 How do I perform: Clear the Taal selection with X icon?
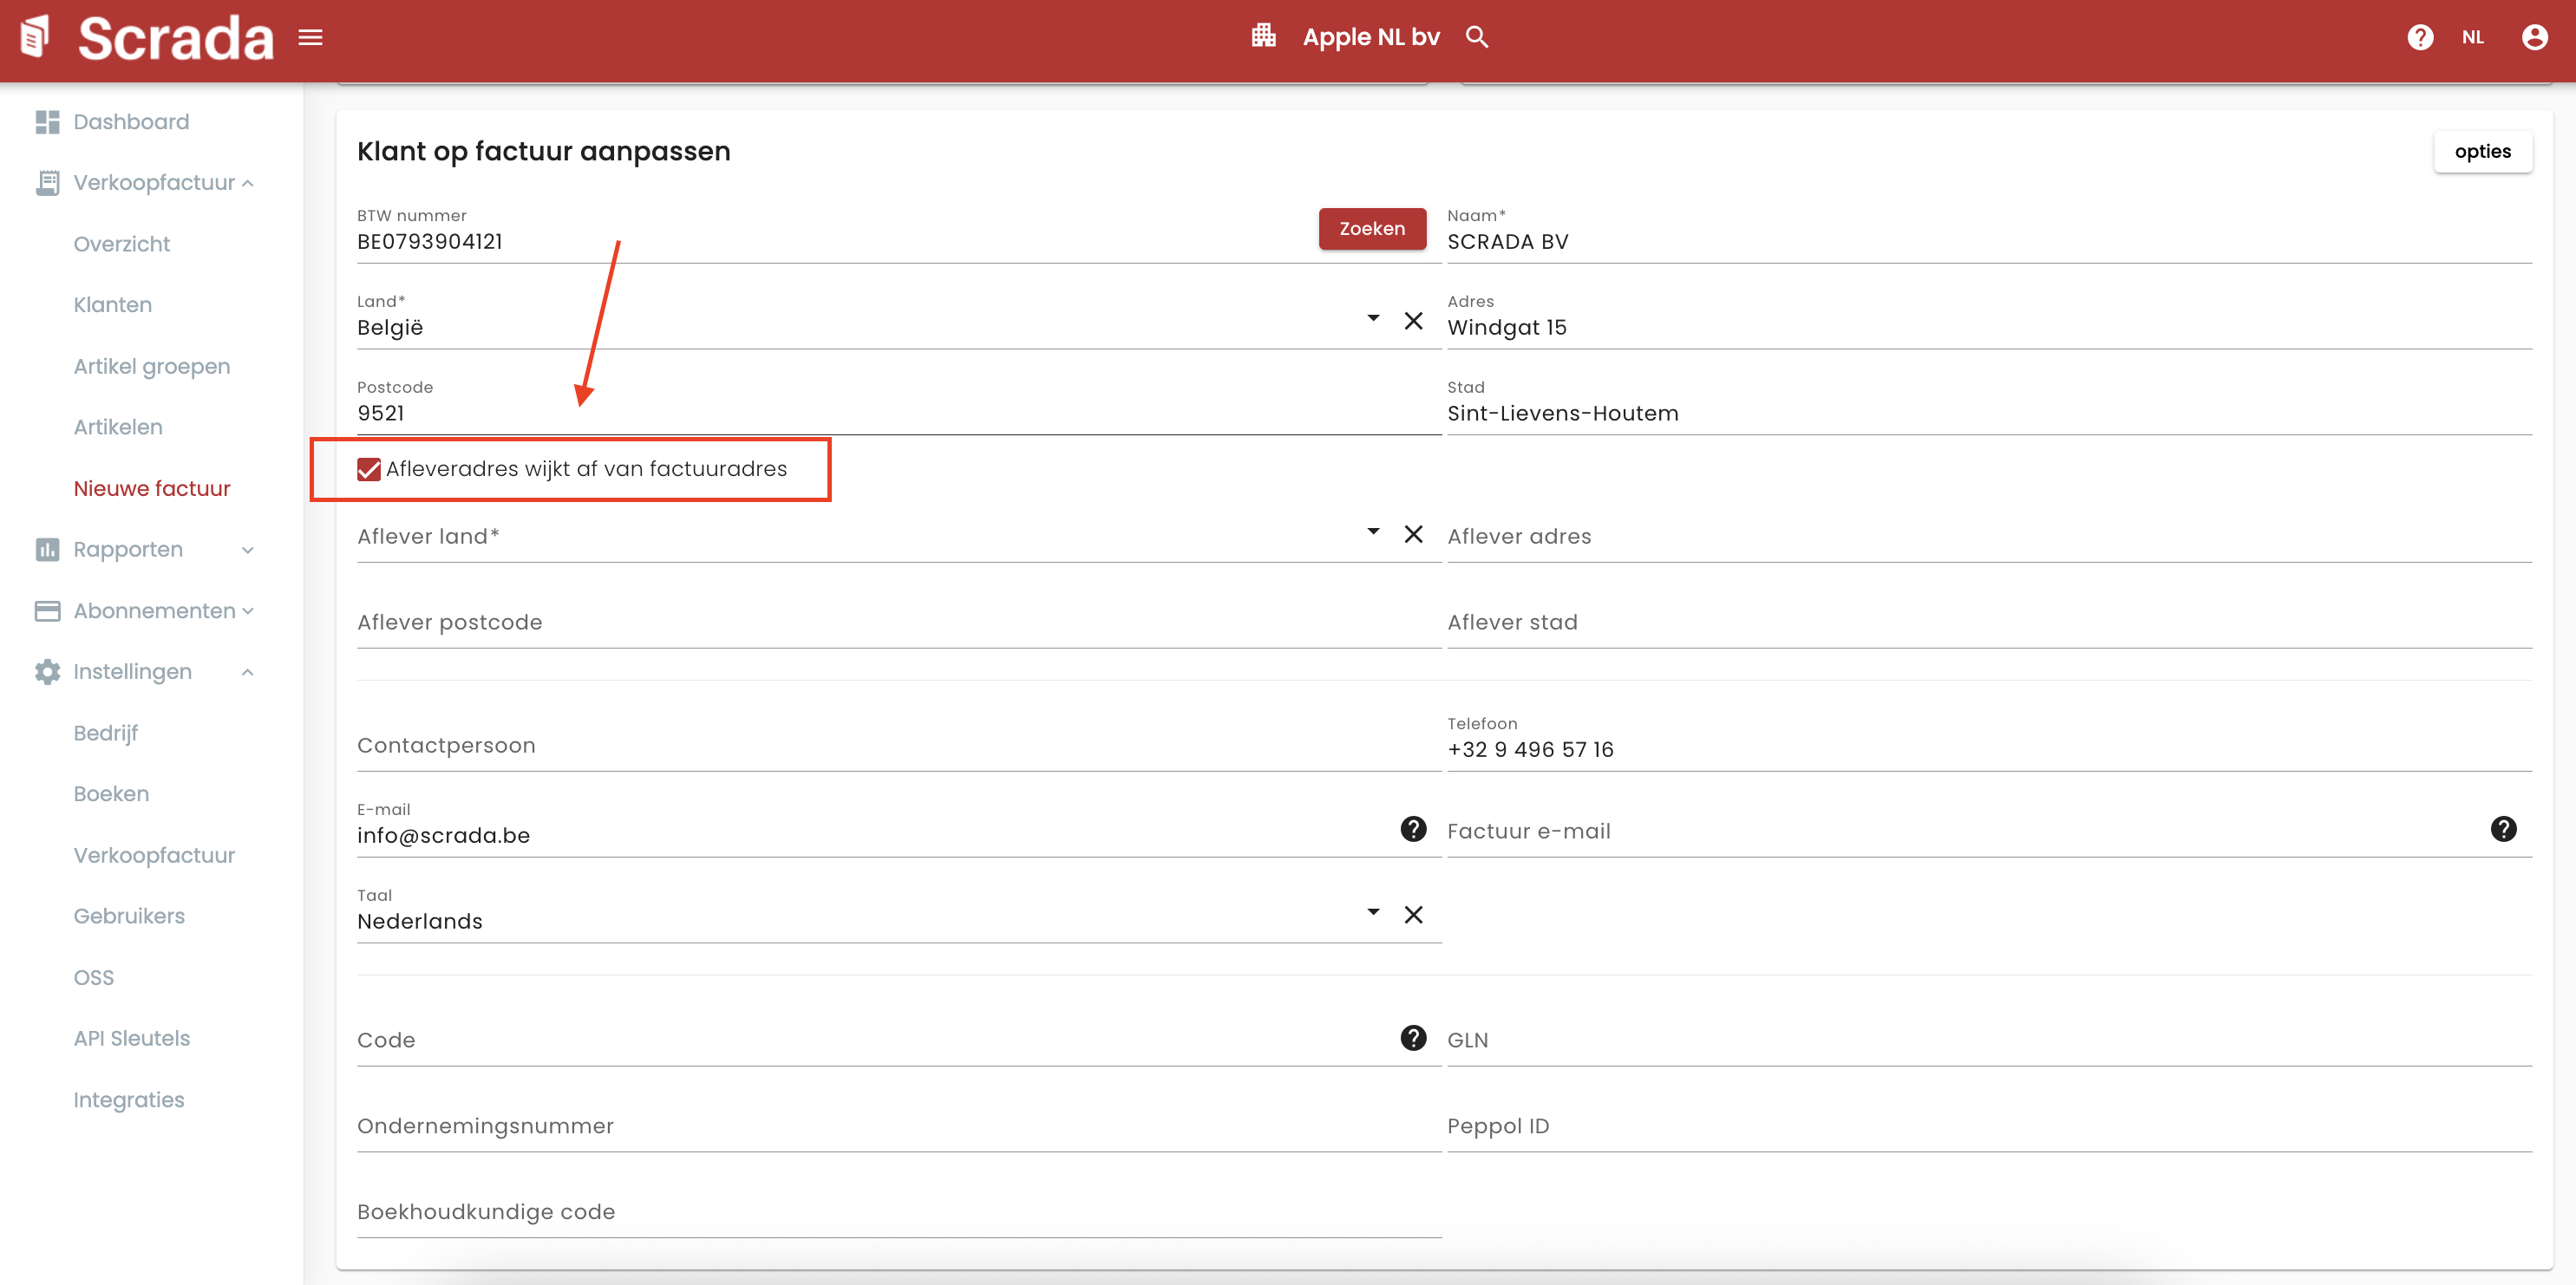point(1413,915)
